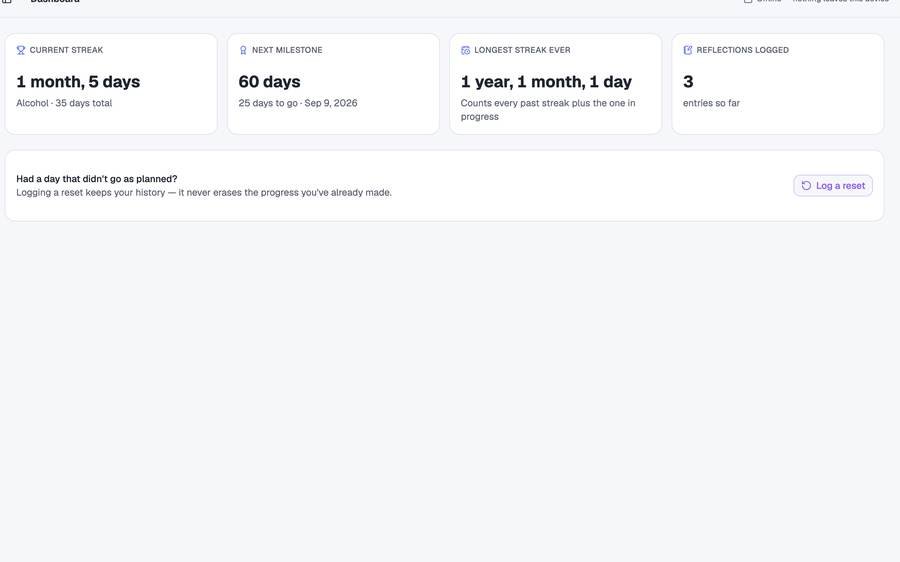Click '25 days to go · Sep 9, 2026'
The image size is (900, 562).
point(298,103)
